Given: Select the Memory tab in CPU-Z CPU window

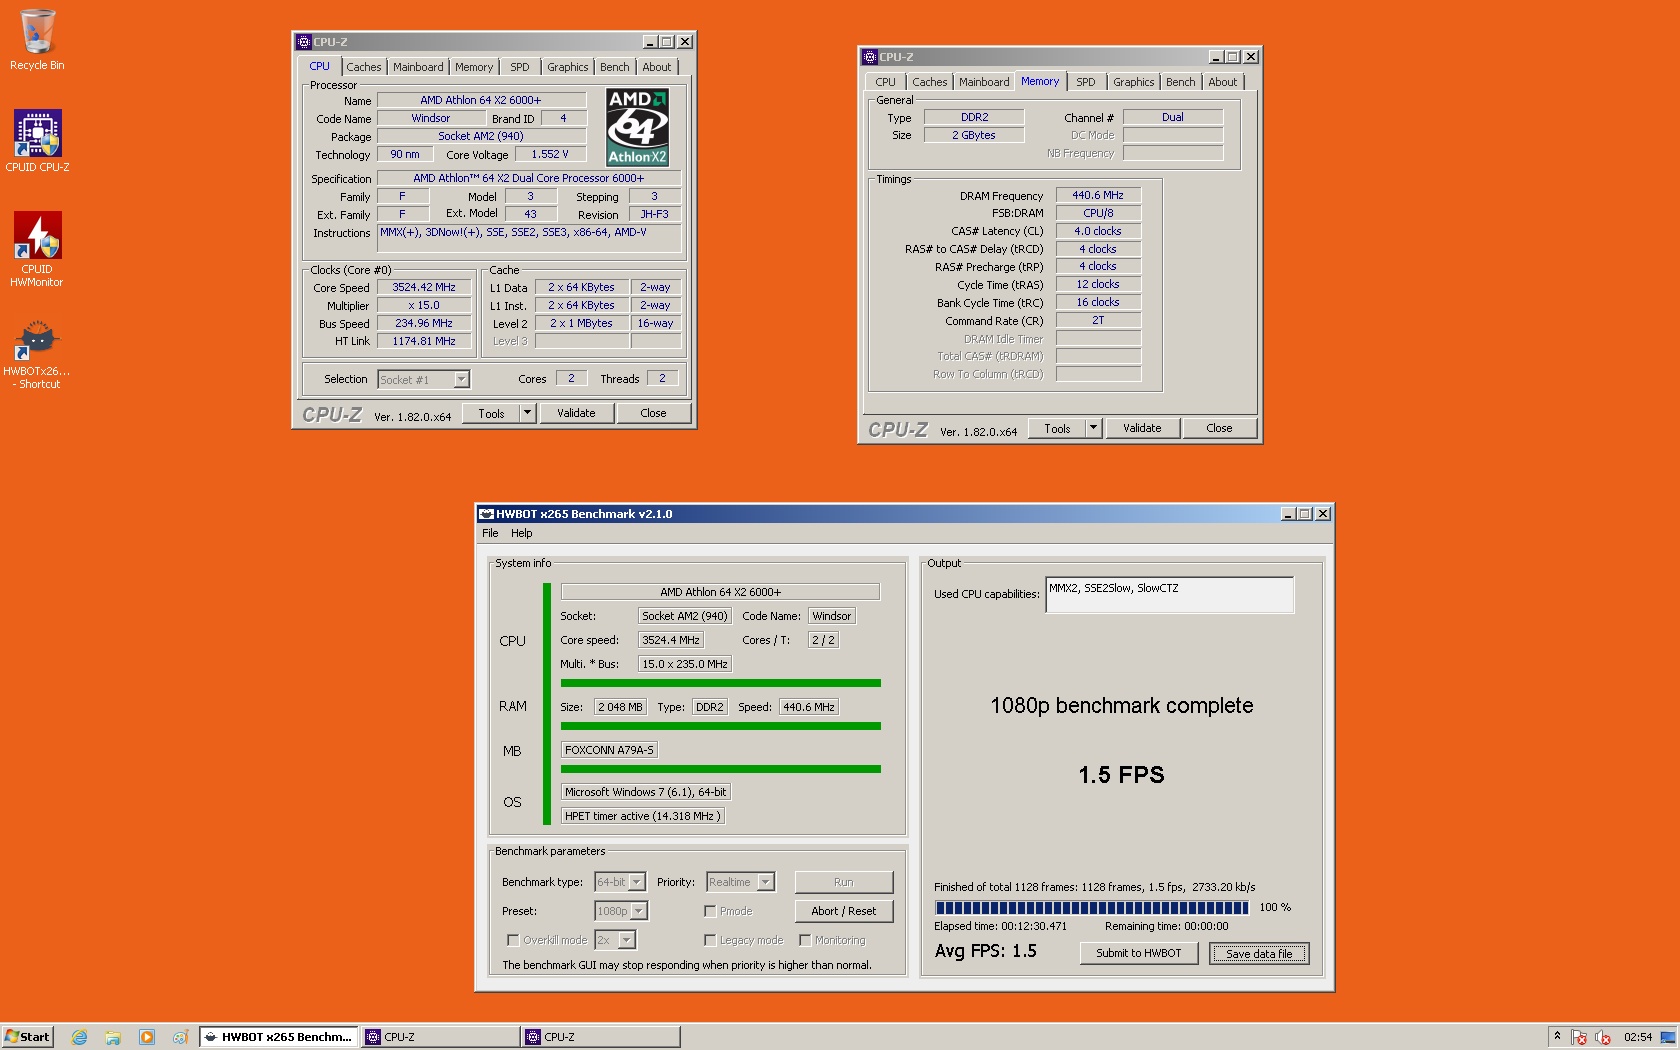Looking at the screenshot, I should click(474, 67).
